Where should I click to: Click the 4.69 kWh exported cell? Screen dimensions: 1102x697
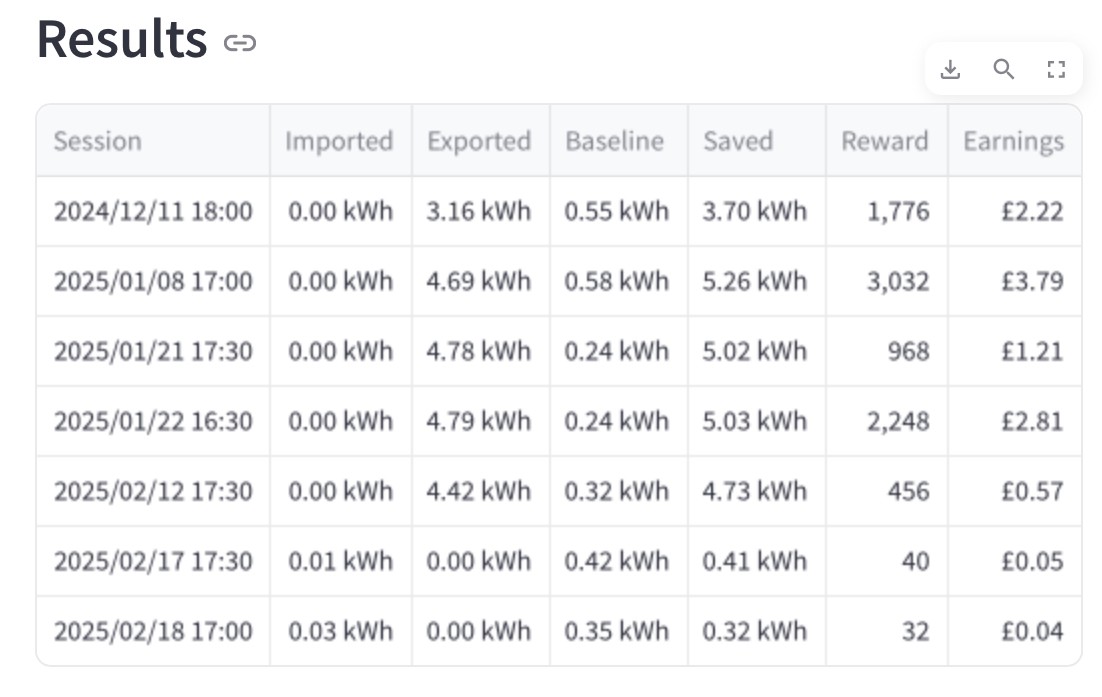(481, 281)
